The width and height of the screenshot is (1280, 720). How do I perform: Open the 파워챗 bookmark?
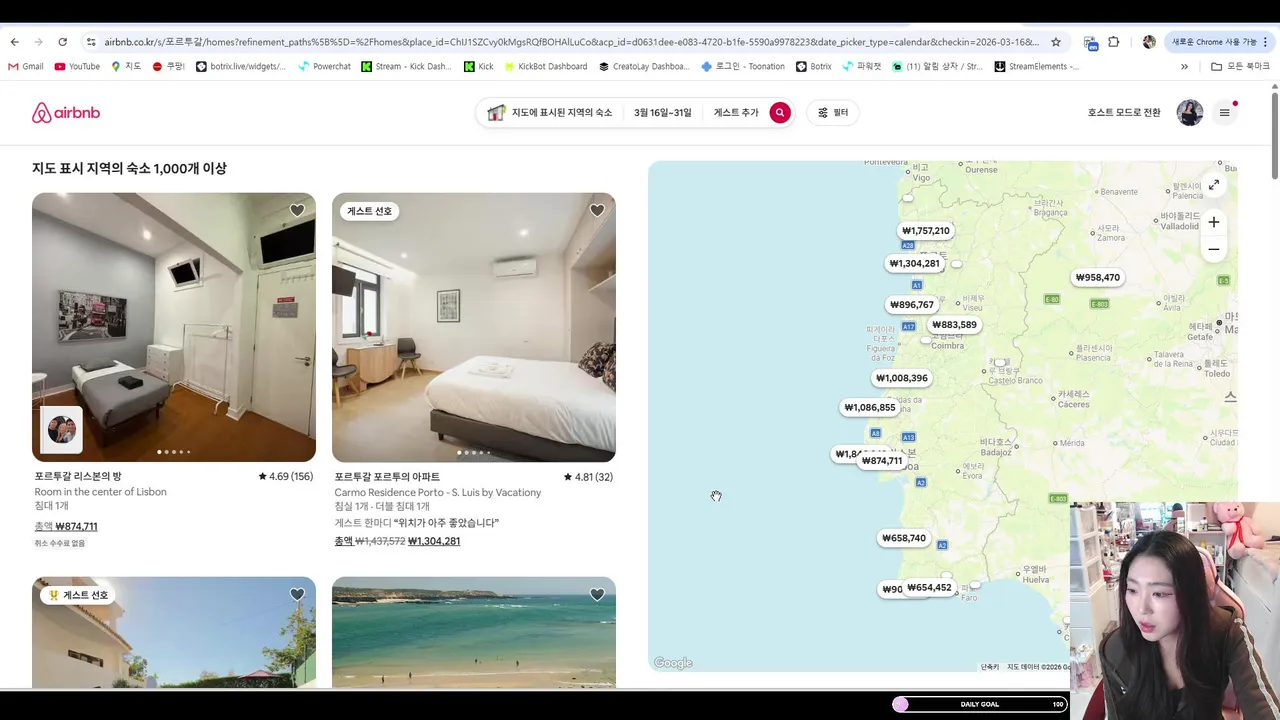pos(862,67)
